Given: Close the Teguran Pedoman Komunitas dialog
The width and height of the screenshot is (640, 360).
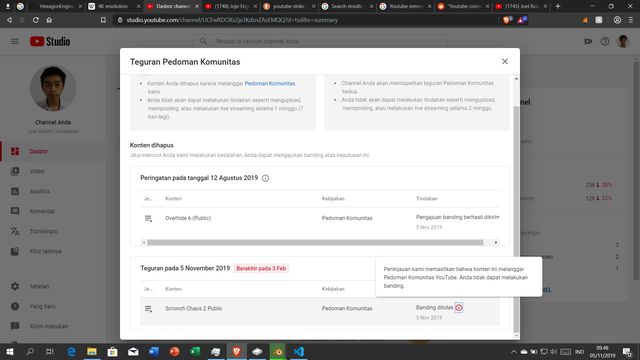Looking at the screenshot, I should [x=505, y=61].
